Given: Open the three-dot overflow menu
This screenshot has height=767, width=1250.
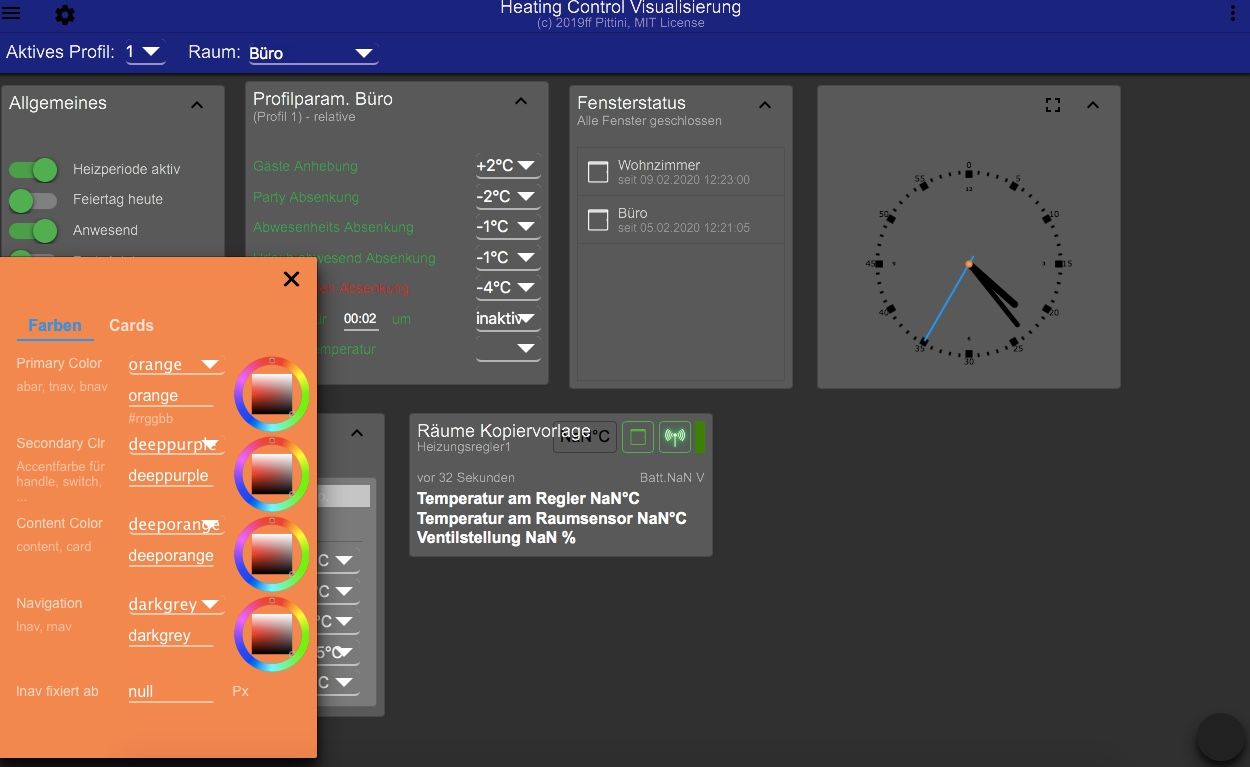Looking at the screenshot, I should tap(1232, 13).
